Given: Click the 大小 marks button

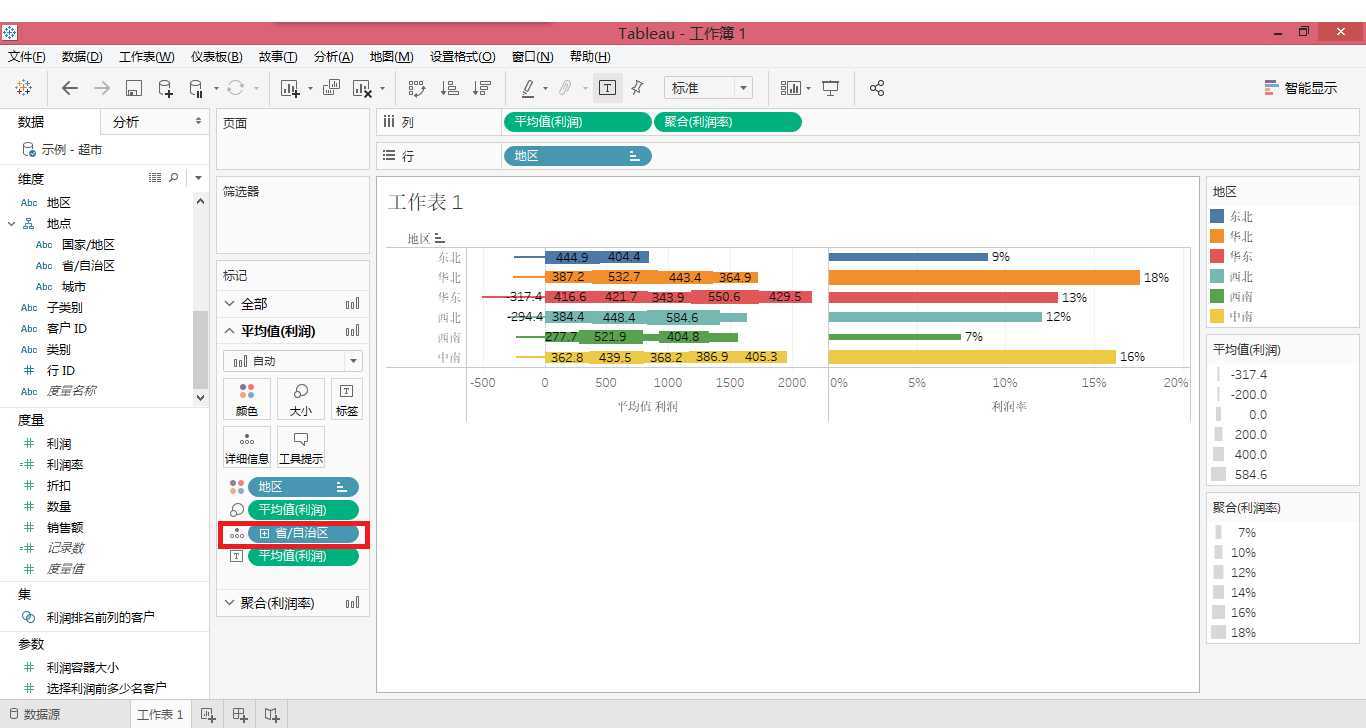Looking at the screenshot, I should (301, 399).
